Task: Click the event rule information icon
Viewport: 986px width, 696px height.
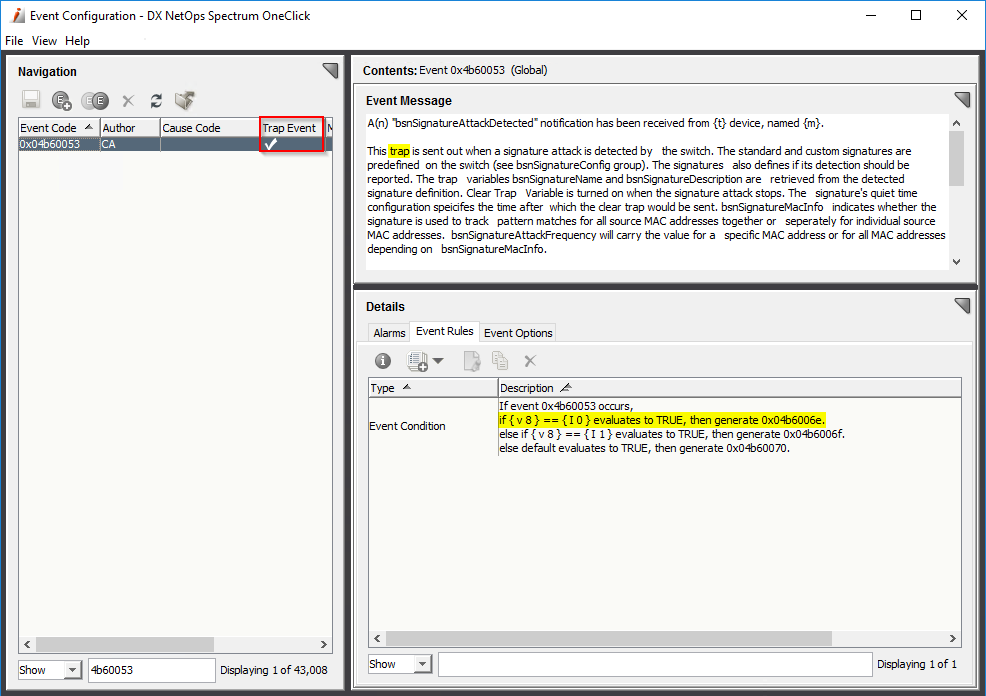Action: pyautogui.click(x=383, y=361)
